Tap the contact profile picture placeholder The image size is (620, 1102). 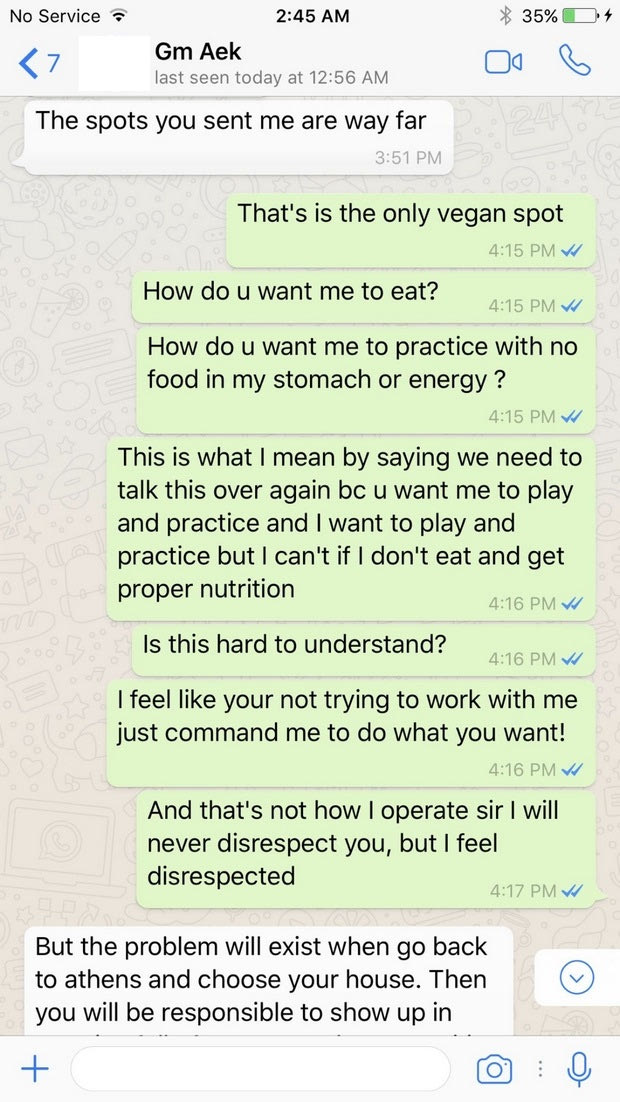[114, 63]
